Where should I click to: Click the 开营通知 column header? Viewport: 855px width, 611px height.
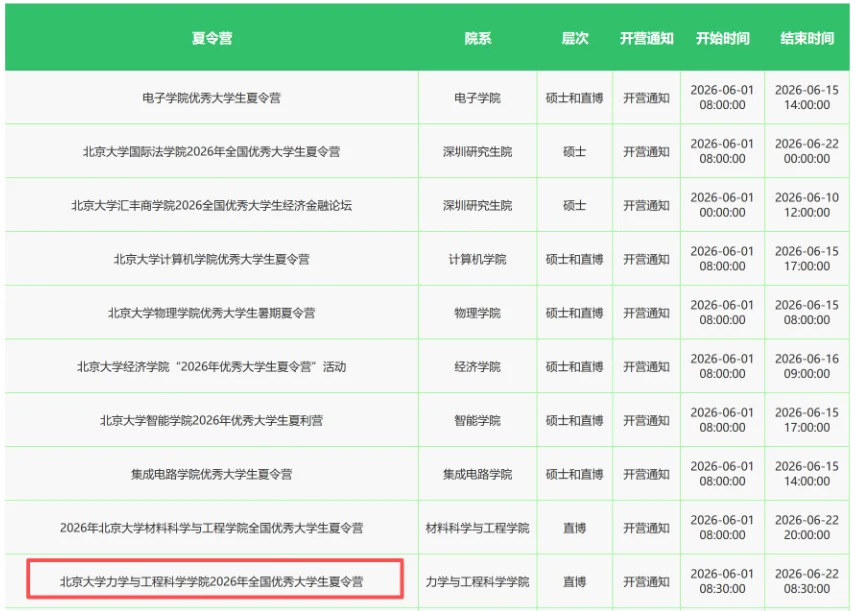[647, 38]
